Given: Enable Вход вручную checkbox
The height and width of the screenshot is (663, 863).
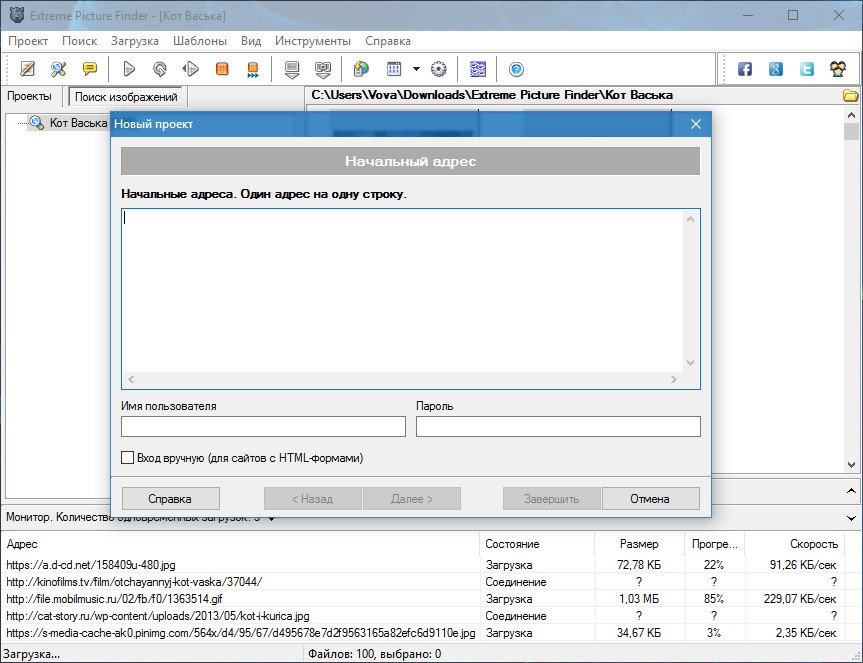Looking at the screenshot, I should (x=127, y=458).
